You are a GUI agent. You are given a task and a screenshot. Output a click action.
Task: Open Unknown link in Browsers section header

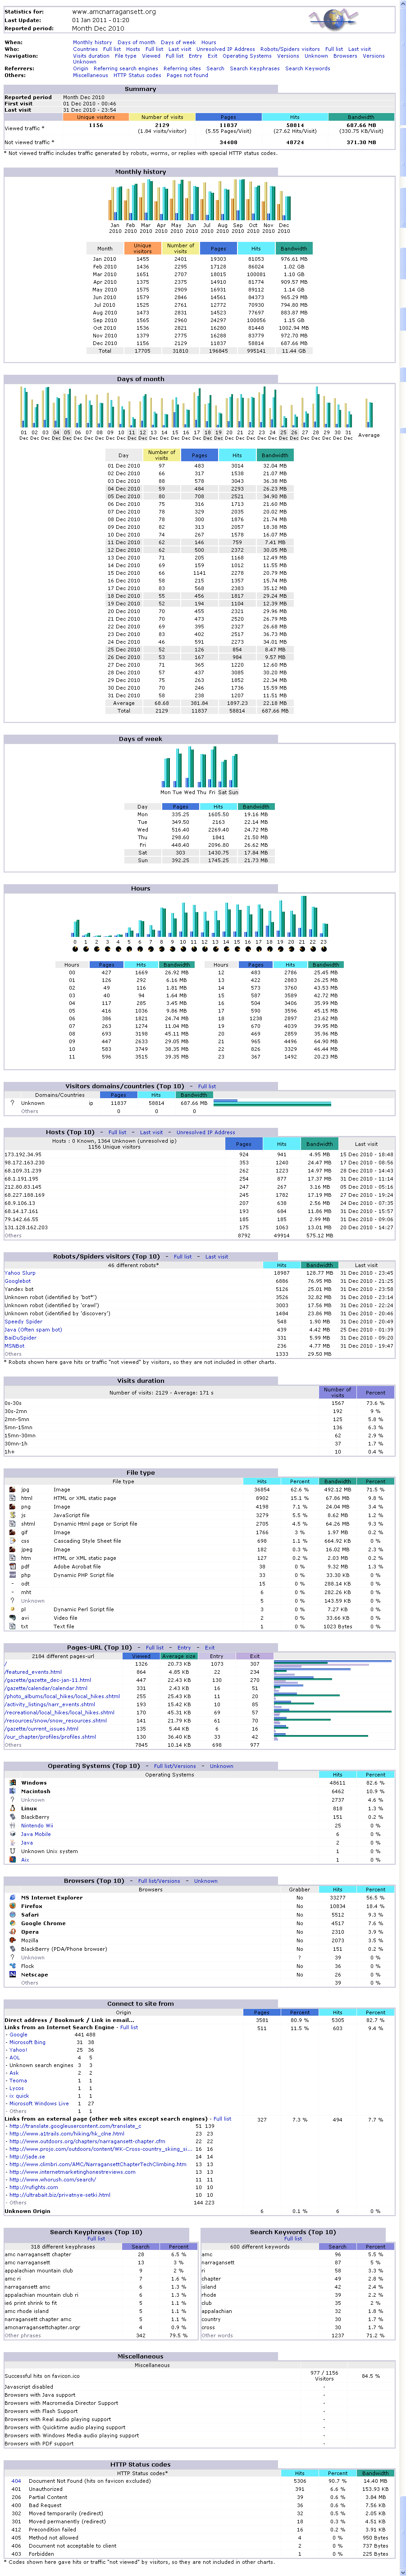205,1881
